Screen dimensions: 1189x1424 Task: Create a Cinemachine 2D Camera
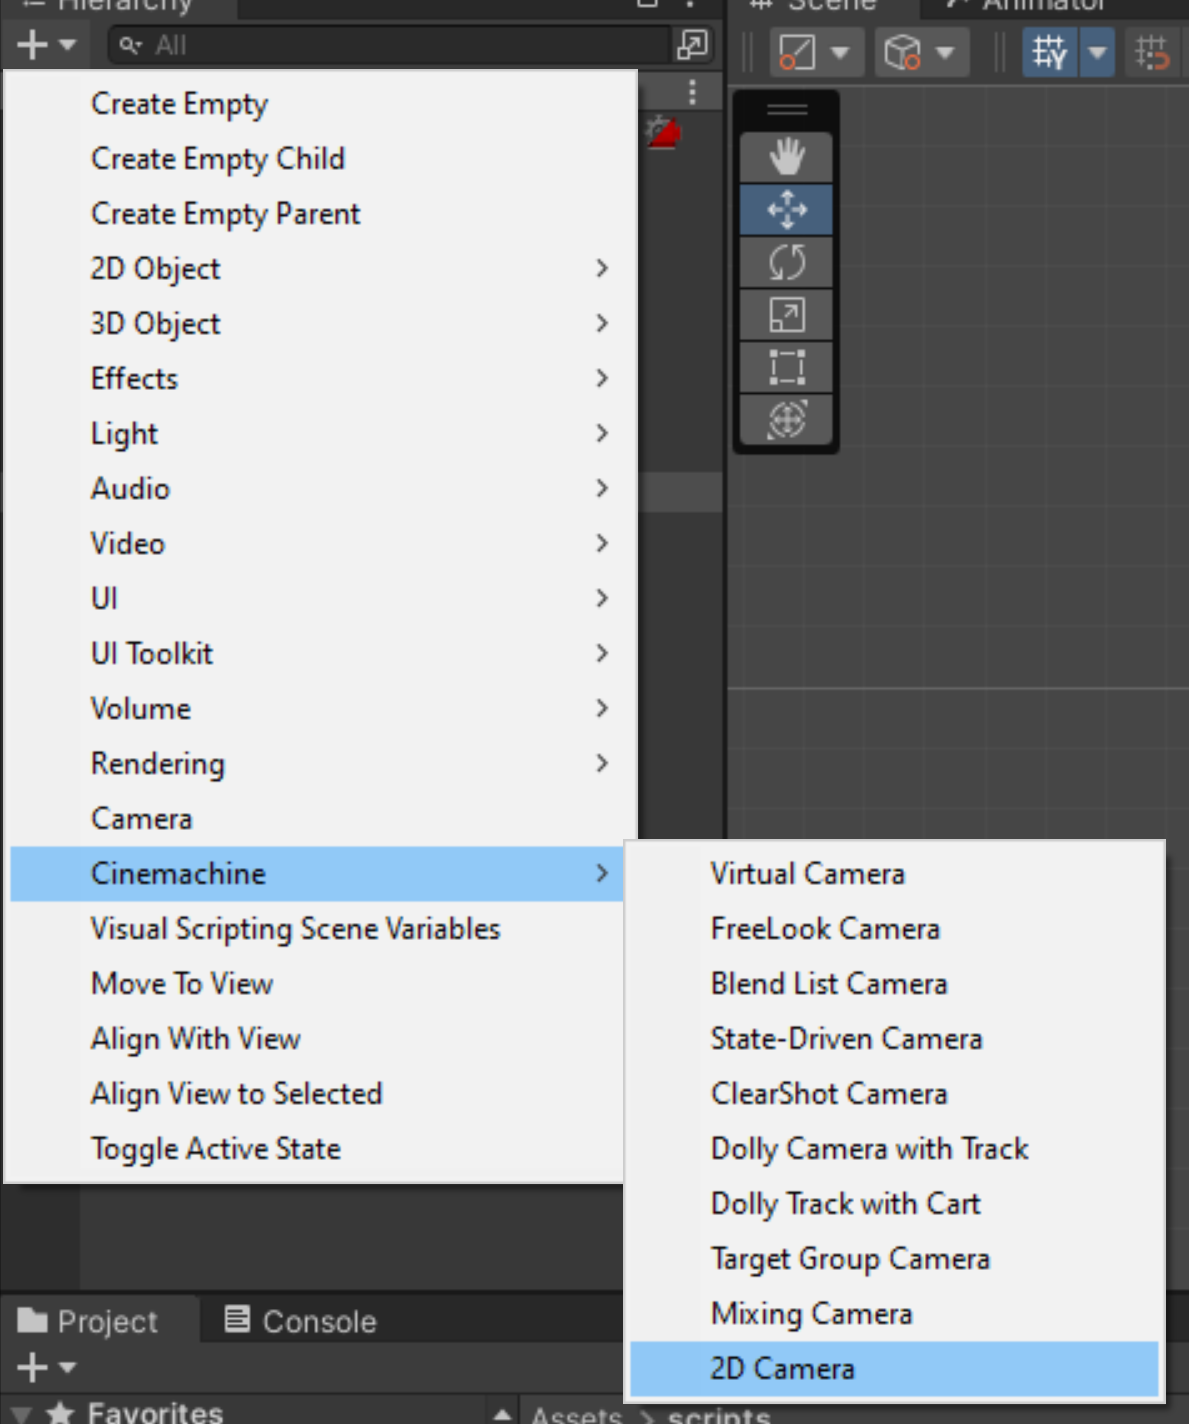(894, 1368)
